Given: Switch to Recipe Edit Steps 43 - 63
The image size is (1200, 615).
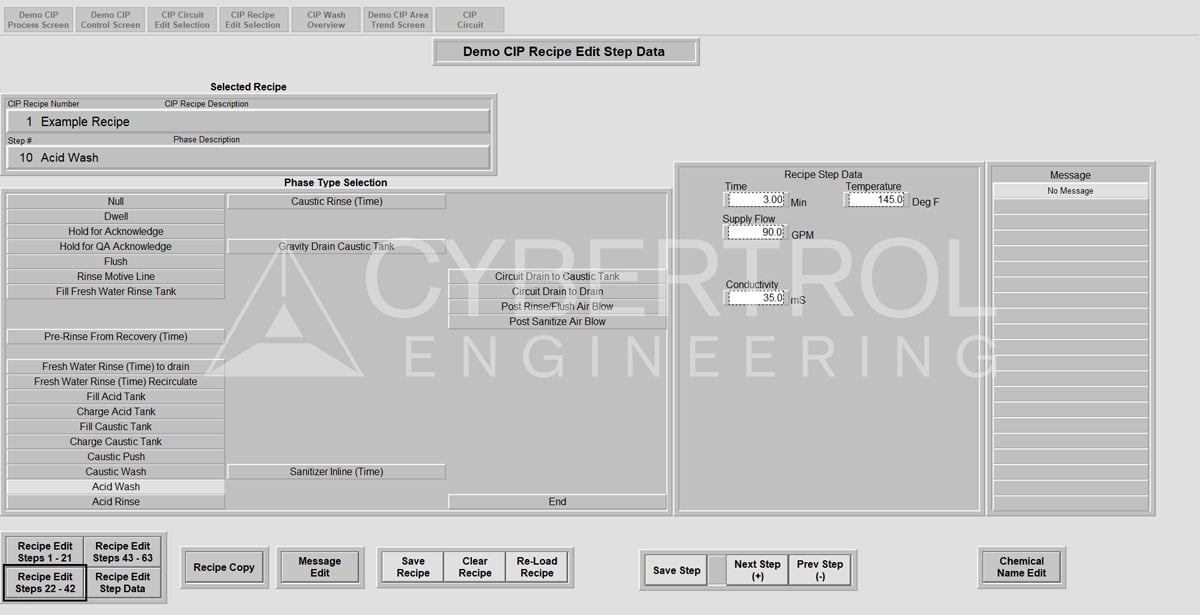Looking at the screenshot, I should tap(122, 550).
